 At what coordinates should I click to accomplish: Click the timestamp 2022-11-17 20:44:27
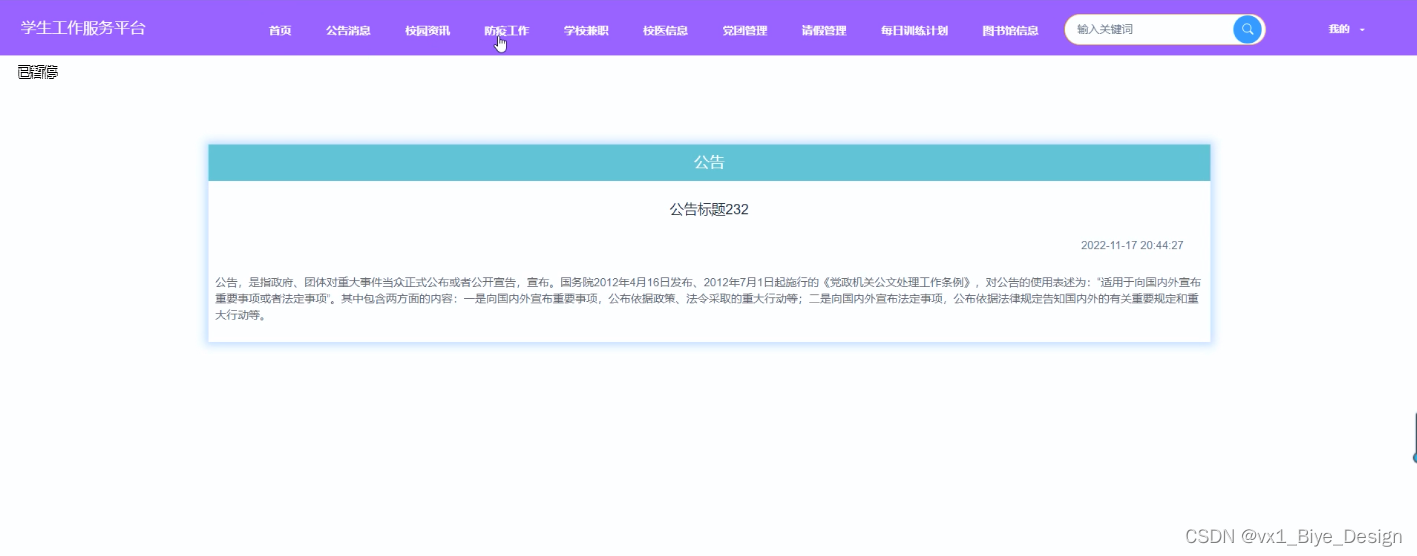pos(1132,245)
